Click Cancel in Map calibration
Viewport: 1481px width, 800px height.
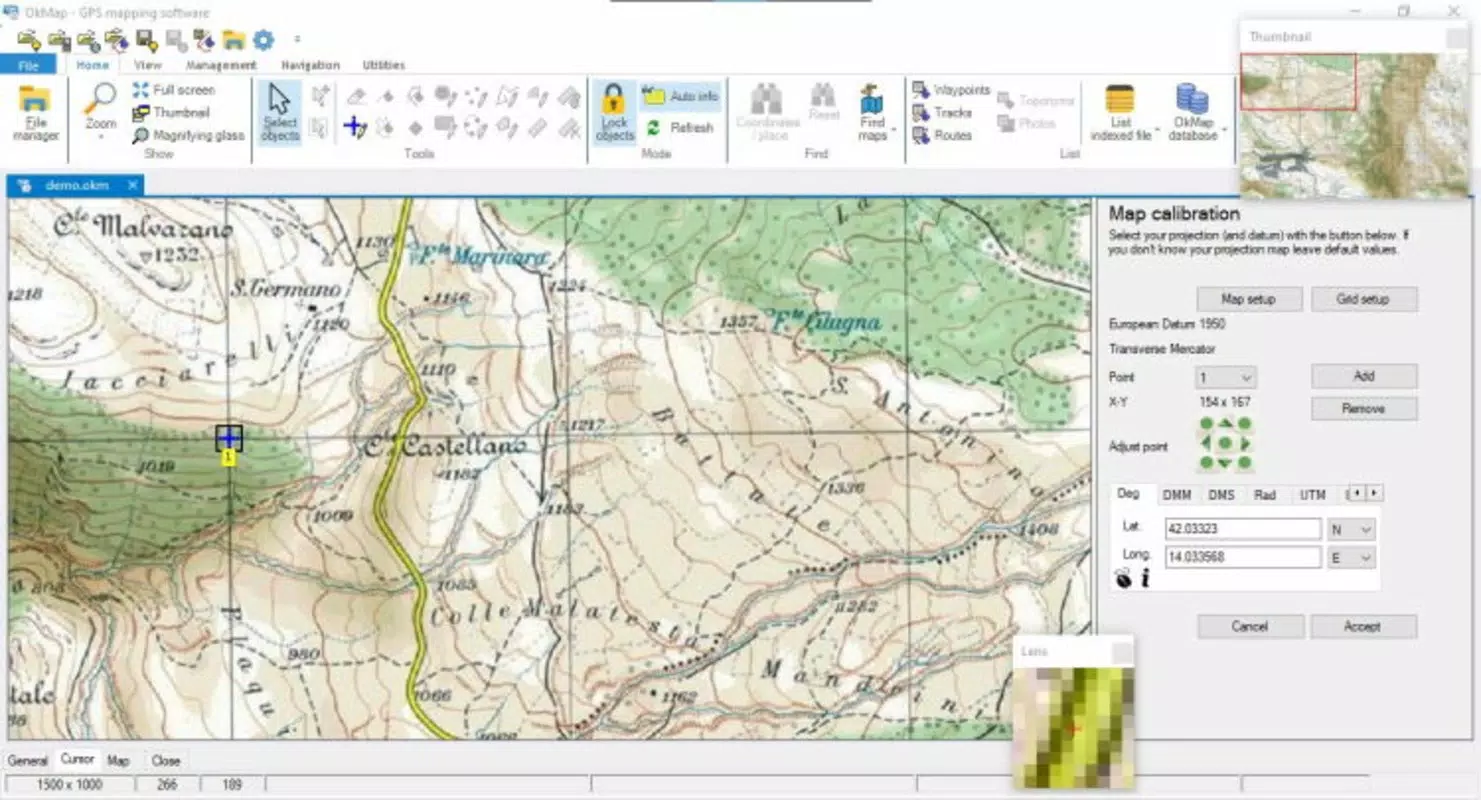point(1250,626)
